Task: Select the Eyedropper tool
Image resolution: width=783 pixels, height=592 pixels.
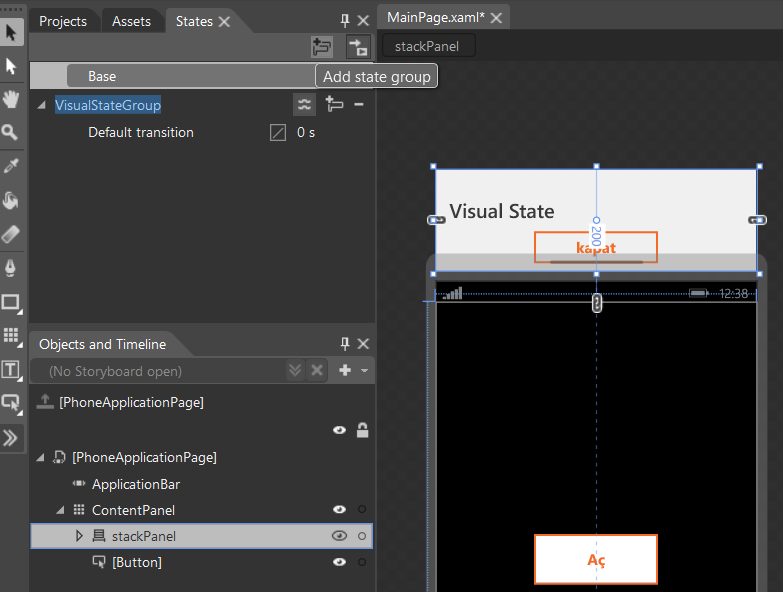Action: click(11, 166)
